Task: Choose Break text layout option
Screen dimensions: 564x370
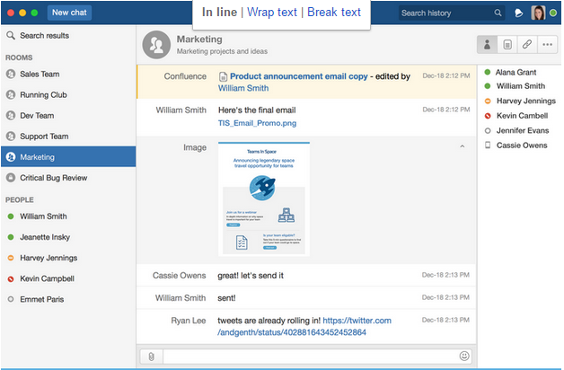Action: click(x=334, y=12)
